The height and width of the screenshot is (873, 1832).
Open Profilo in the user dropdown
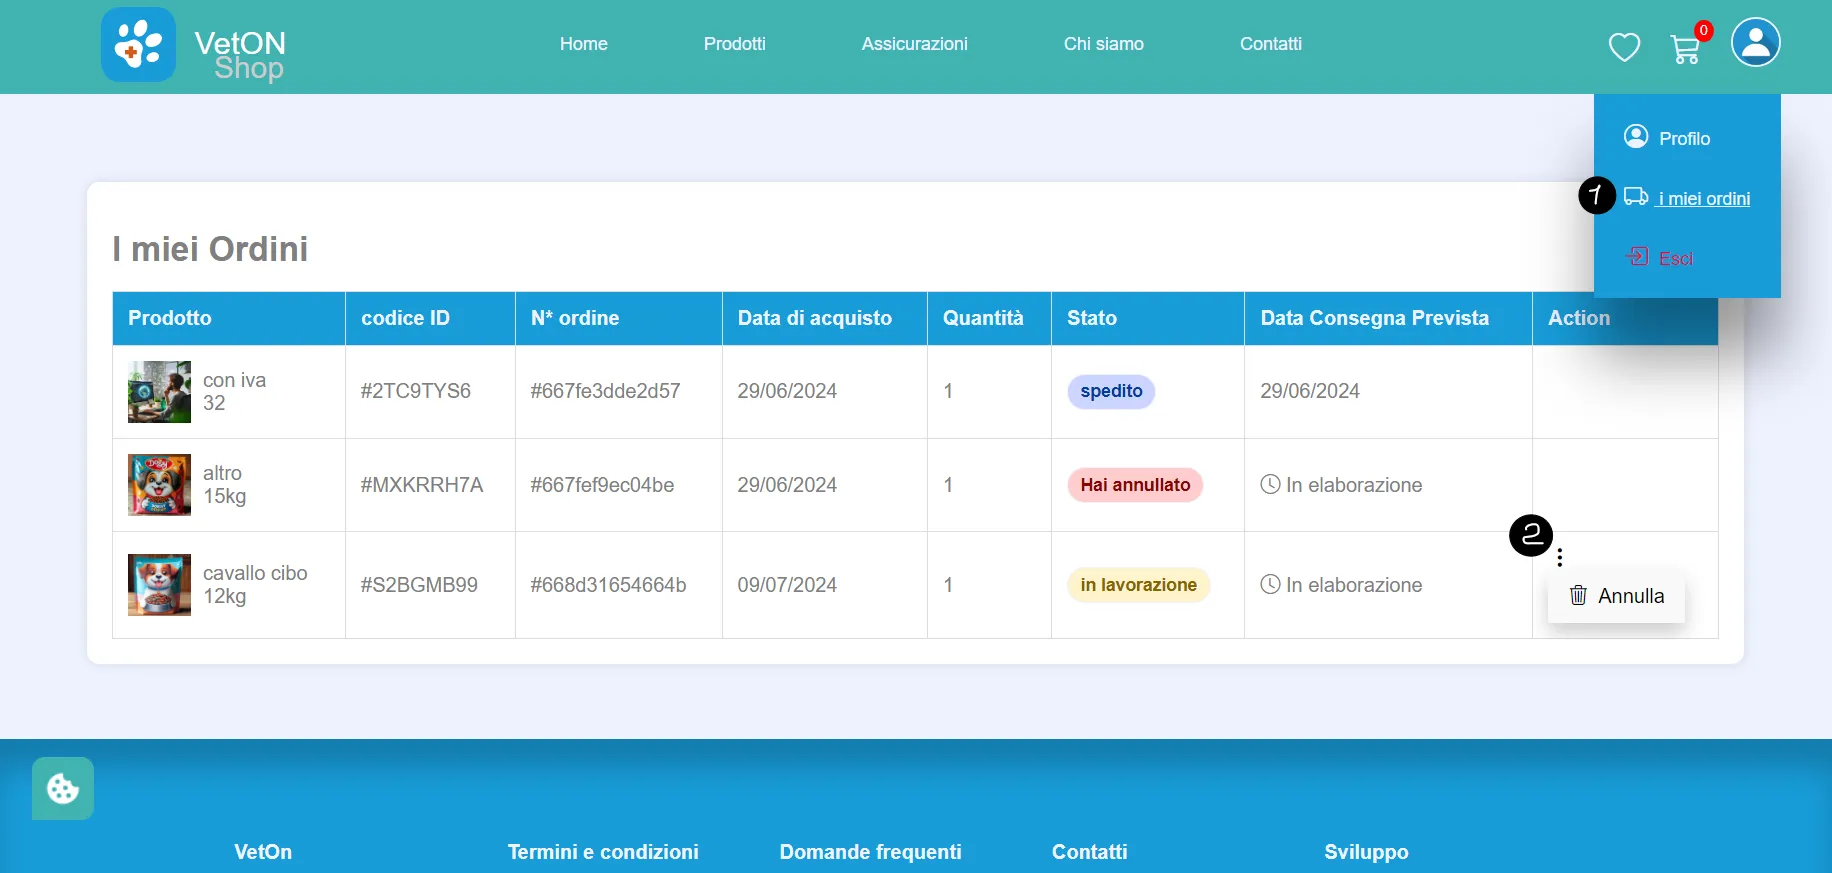point(1667,138)
